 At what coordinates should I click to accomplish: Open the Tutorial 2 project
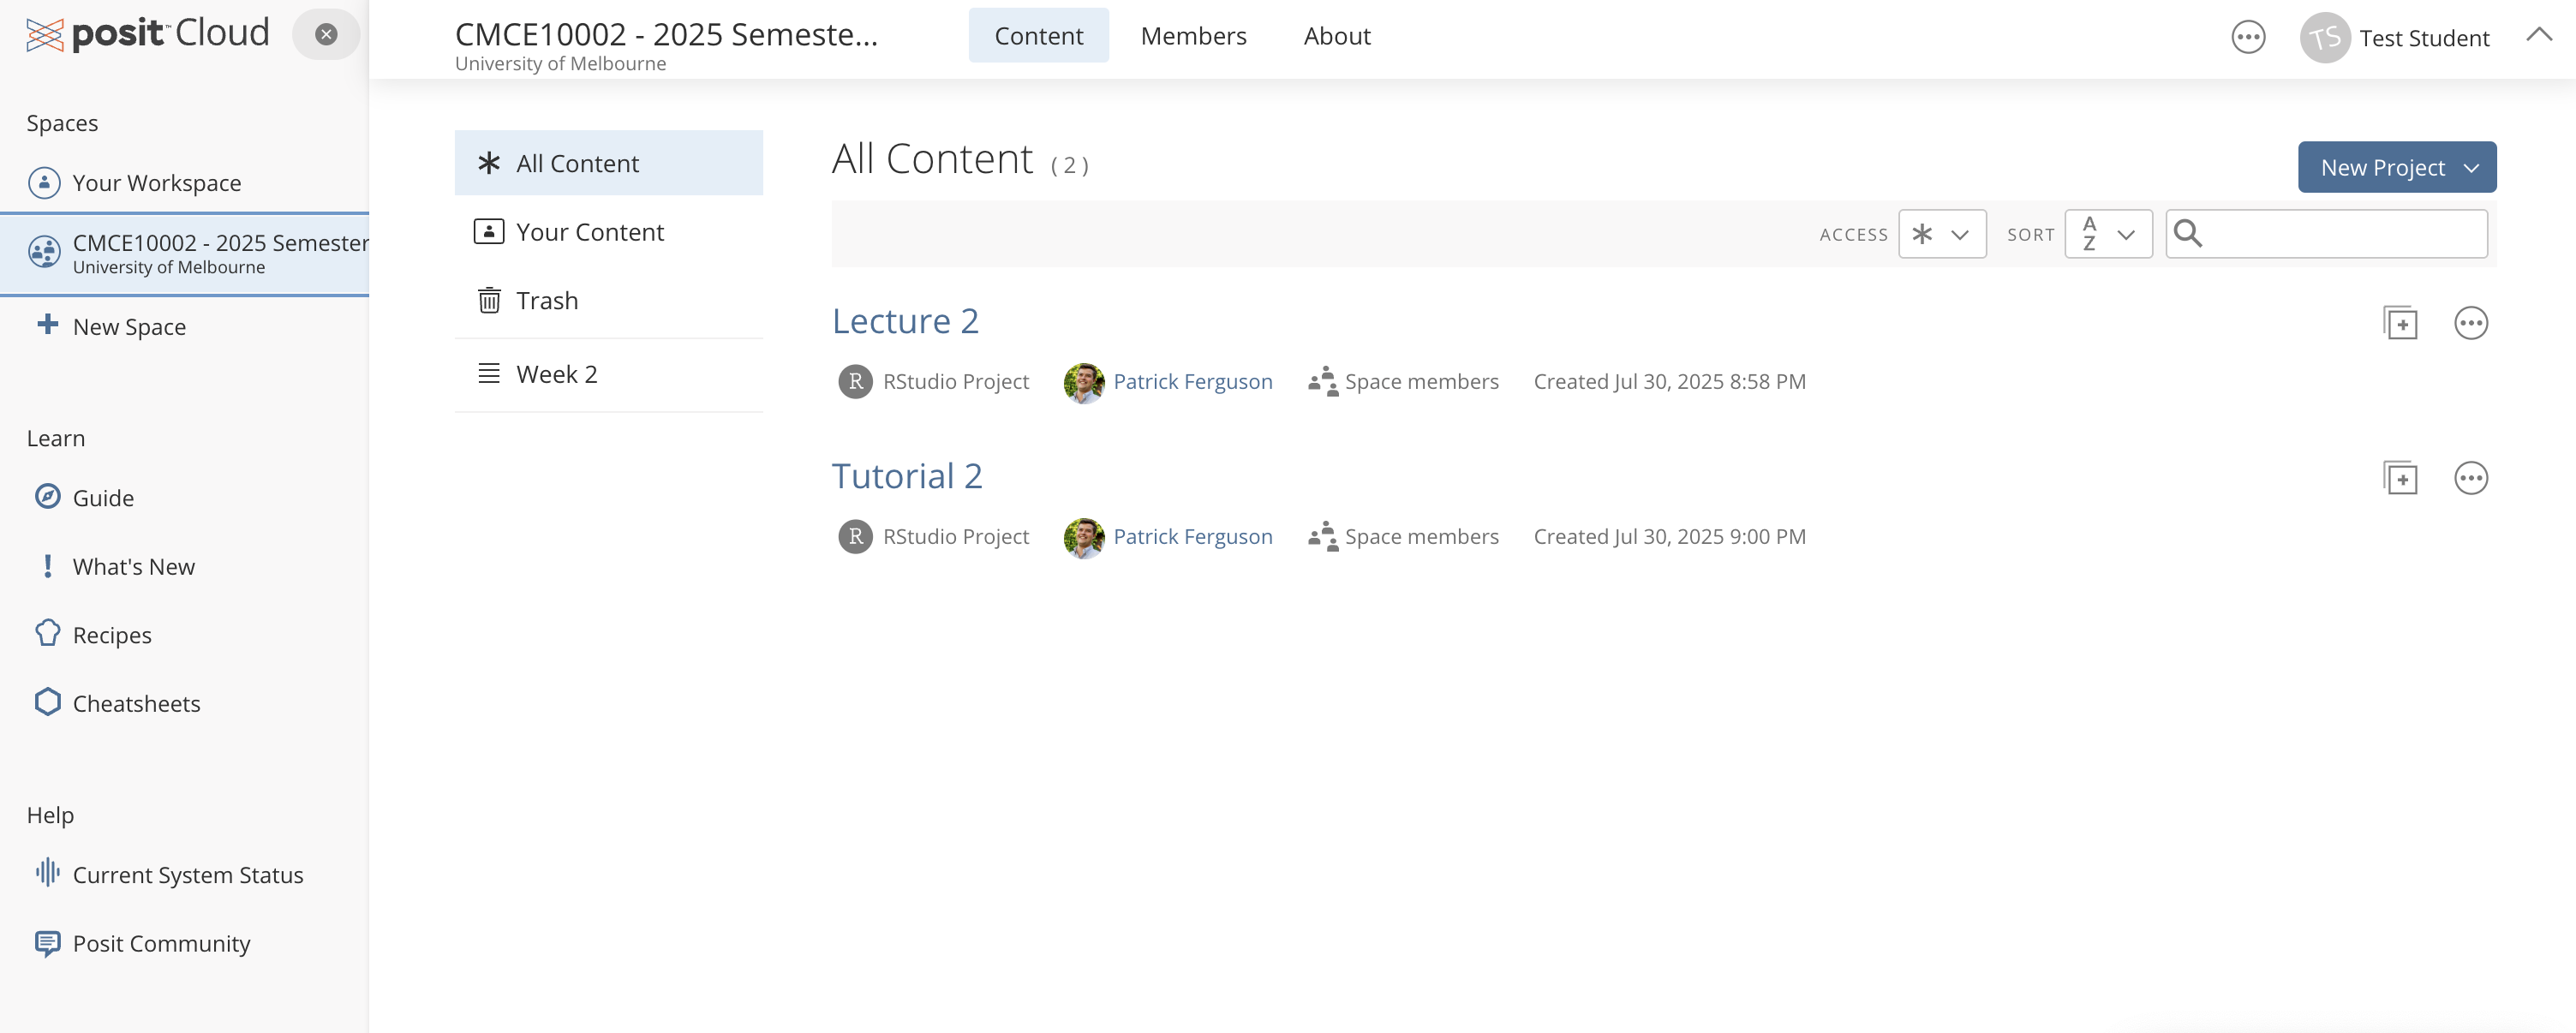pos(907,475)
